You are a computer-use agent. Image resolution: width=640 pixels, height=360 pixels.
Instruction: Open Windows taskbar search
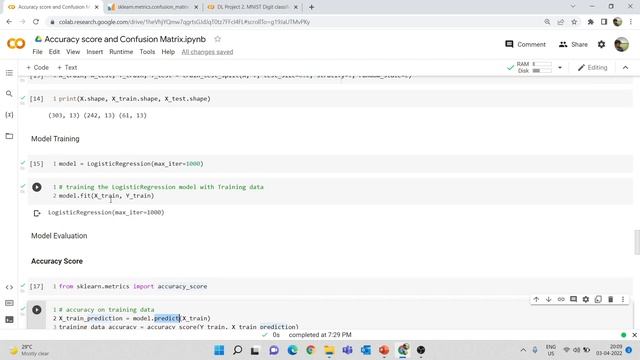pos(238,350)
